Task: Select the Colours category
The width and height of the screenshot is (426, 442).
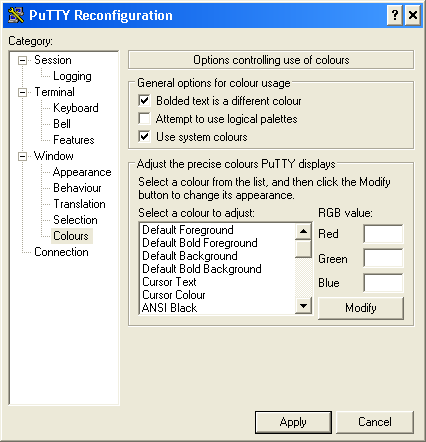Action: 71,236
